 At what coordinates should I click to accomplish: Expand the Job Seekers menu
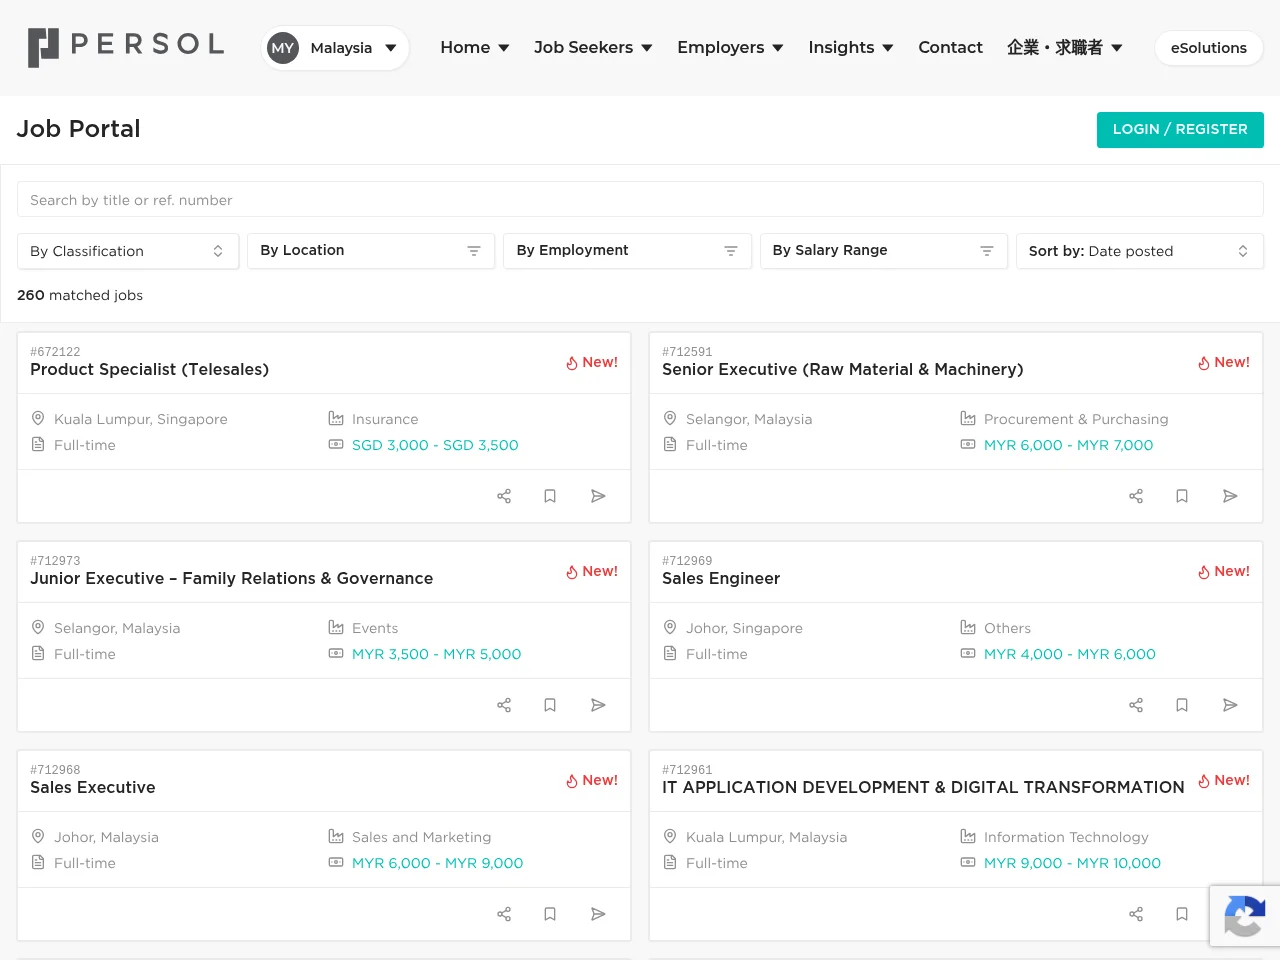tap(593, 47)
